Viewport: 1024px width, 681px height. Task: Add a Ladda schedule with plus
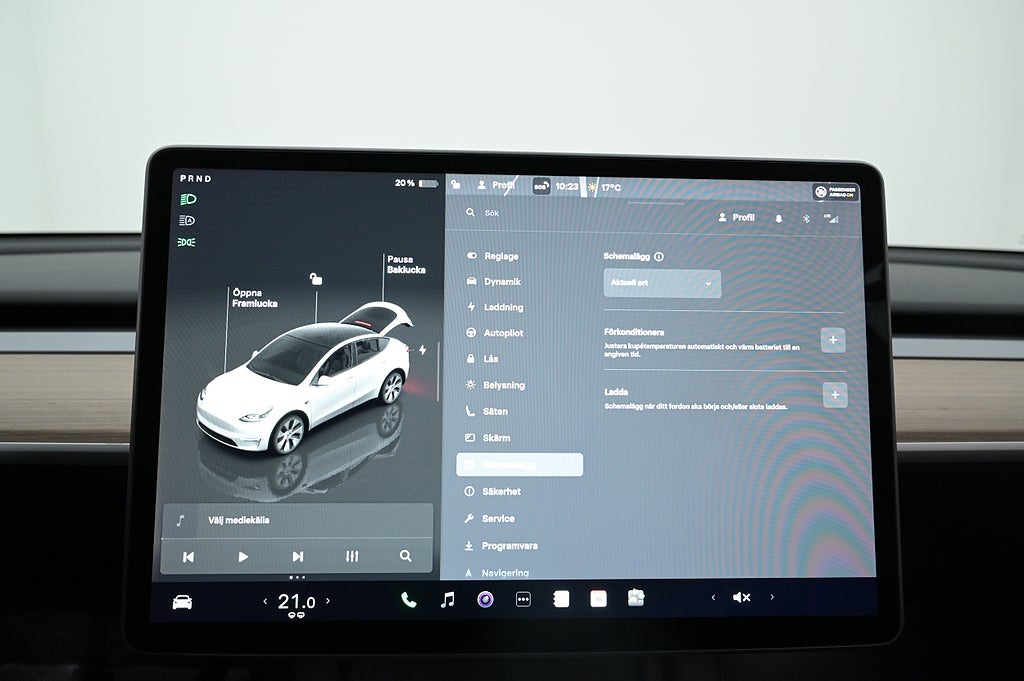click(x=834, y=395)
